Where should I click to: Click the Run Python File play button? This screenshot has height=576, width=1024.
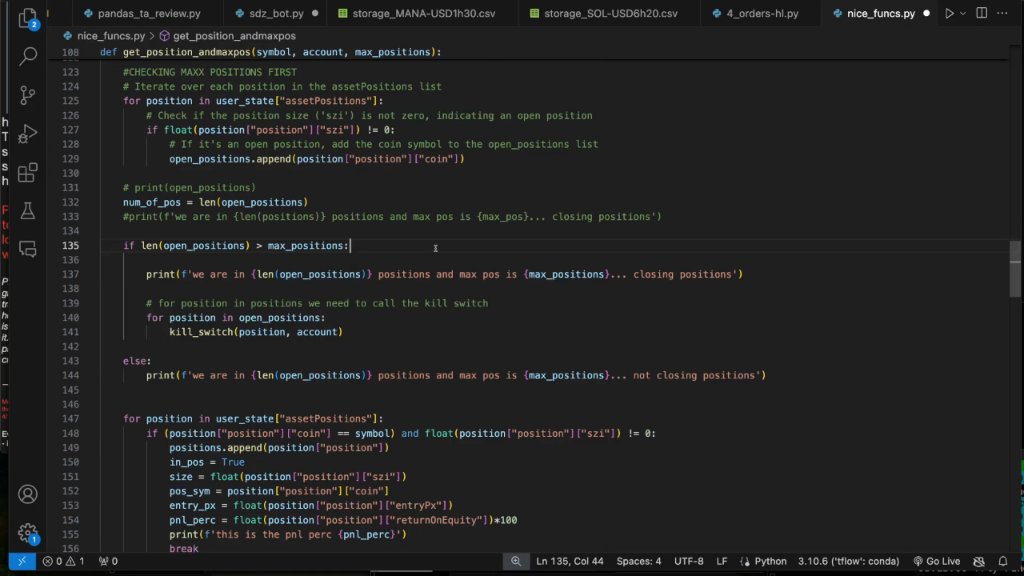949,13
